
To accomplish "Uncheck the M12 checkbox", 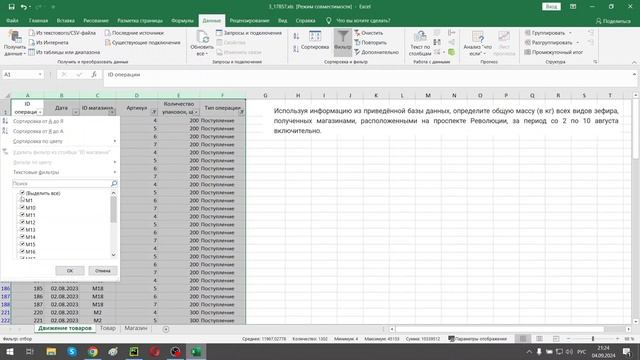I will [x=22, y=222].
